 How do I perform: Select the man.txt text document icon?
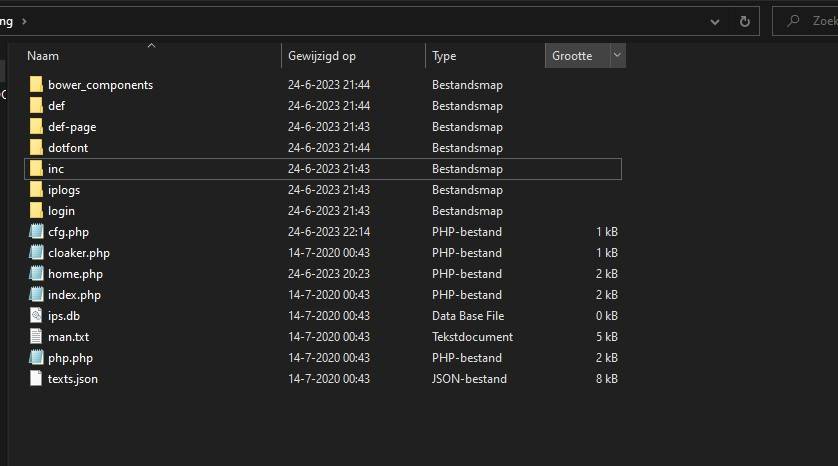pyautogui.click(x=37, y=337)
